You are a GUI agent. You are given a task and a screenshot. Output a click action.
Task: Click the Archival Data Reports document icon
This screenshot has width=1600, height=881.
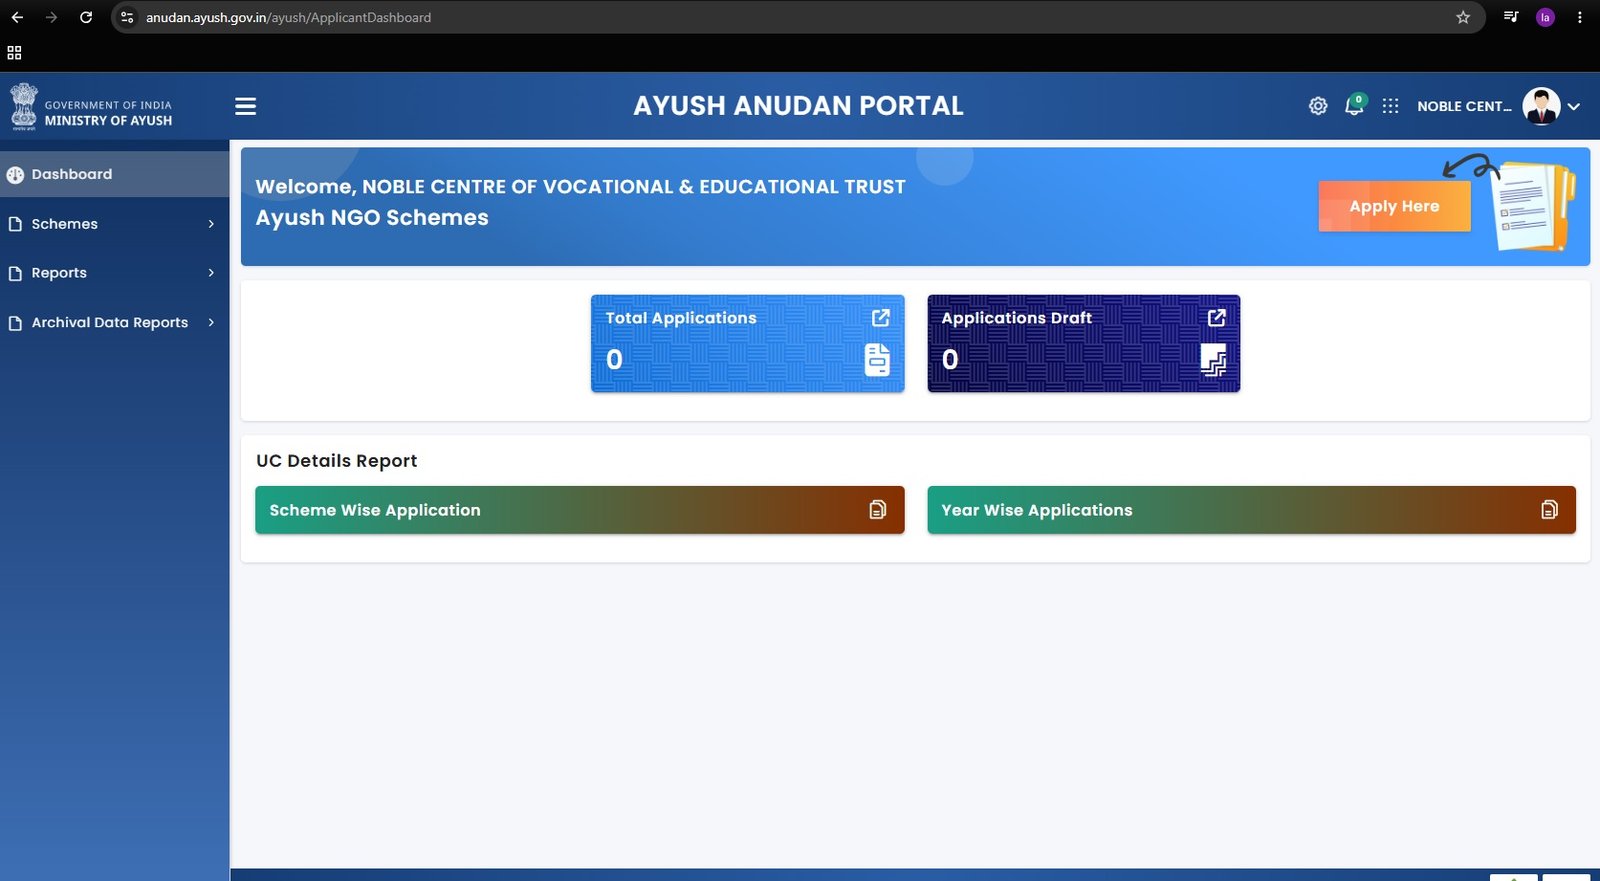15,323
